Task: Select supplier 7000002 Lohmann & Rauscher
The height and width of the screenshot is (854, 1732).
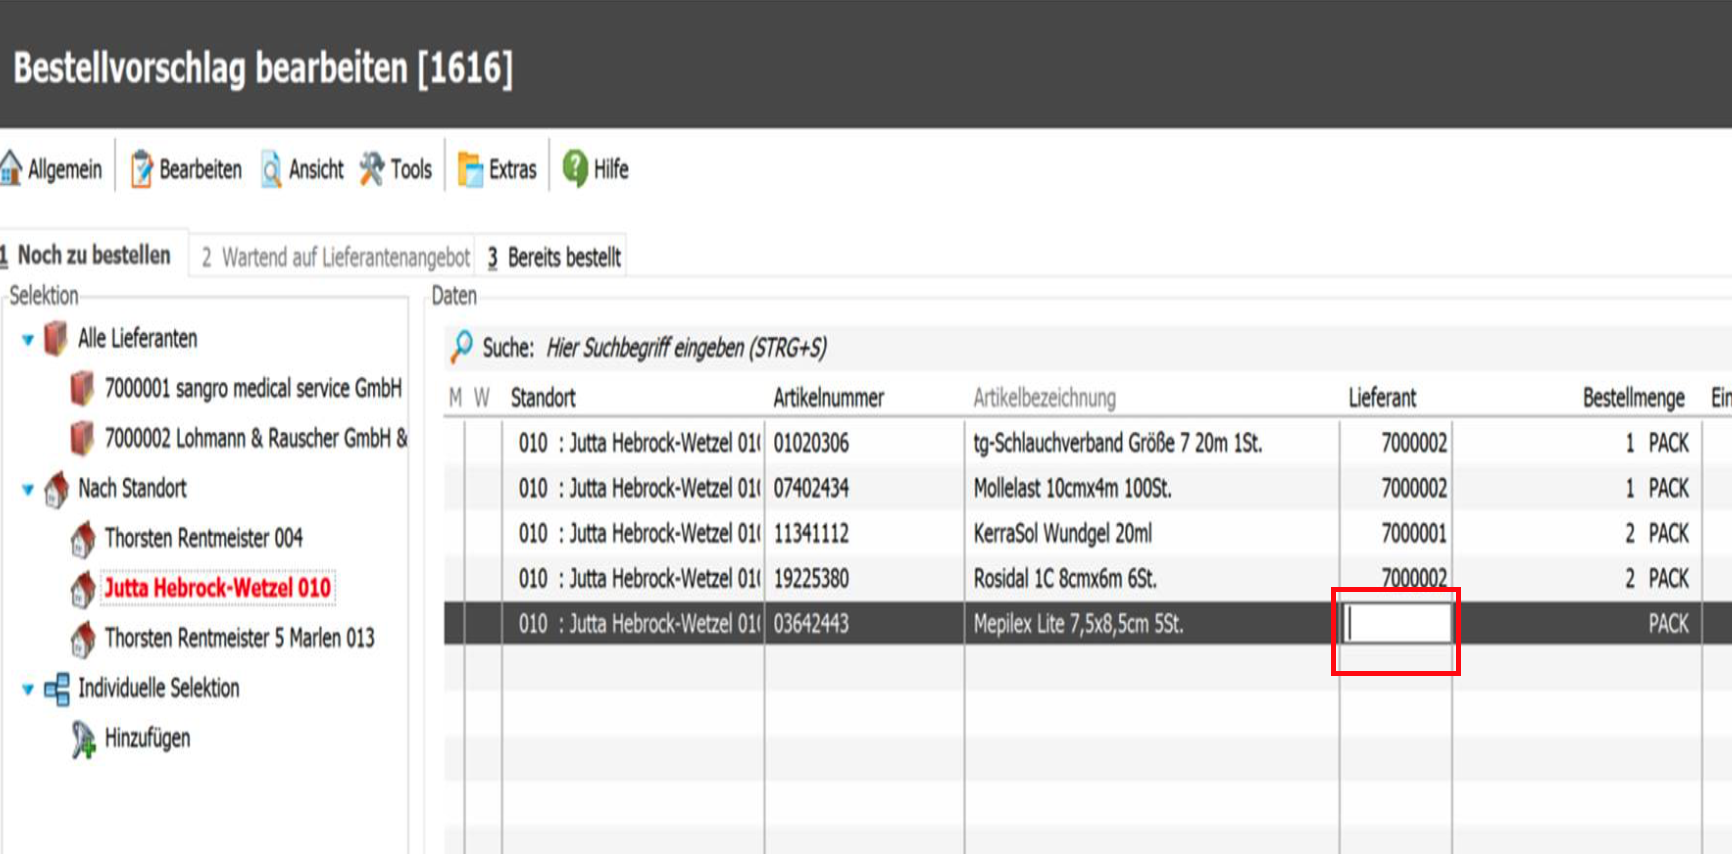Action: coord(254,439)
